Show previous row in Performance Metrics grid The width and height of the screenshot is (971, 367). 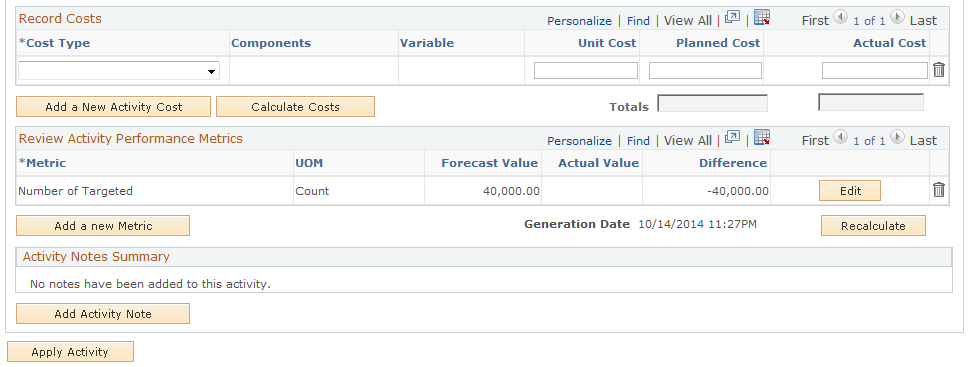pyautogui.click(x=840, y=137)
